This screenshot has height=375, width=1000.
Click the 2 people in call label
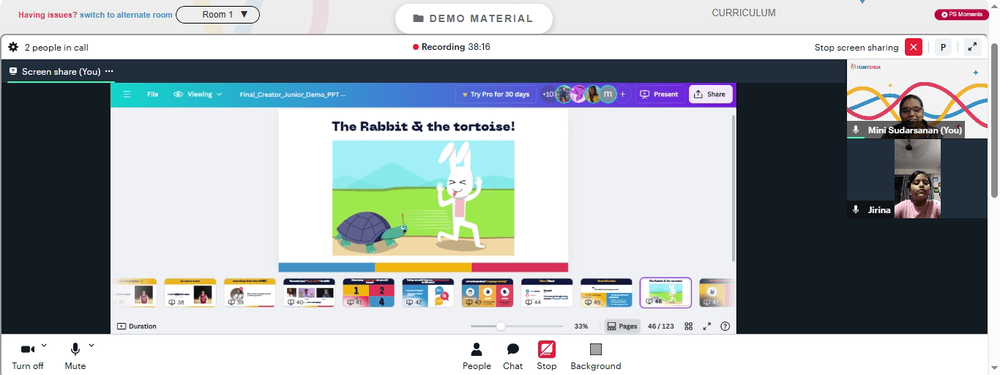coord(56,47)
